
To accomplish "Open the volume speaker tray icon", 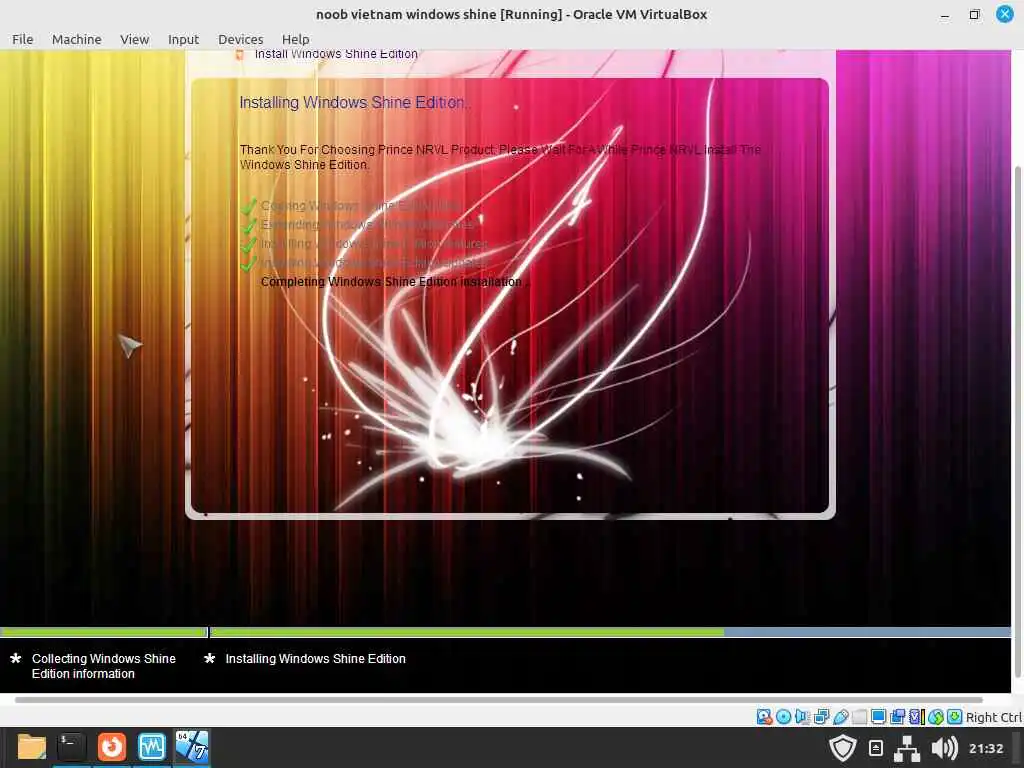I will tap(944, 748).
